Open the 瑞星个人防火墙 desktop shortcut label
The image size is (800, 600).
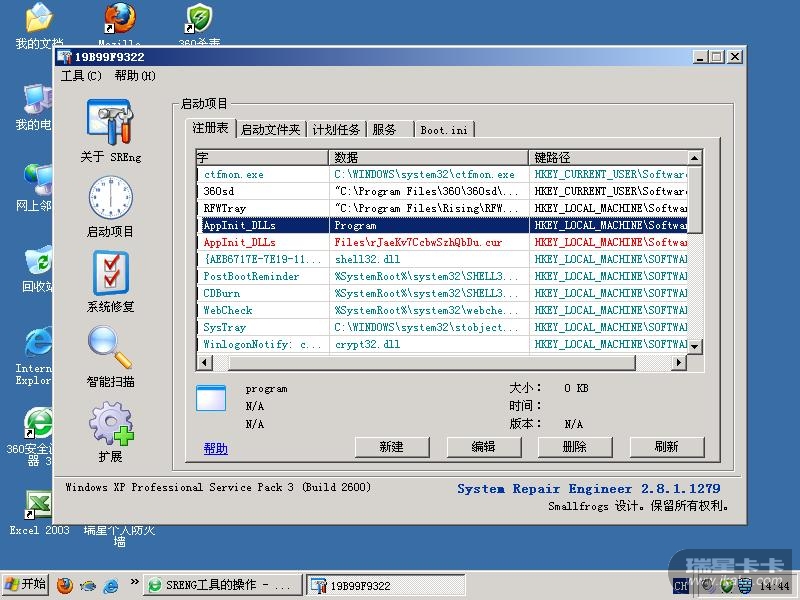(119, 536)
